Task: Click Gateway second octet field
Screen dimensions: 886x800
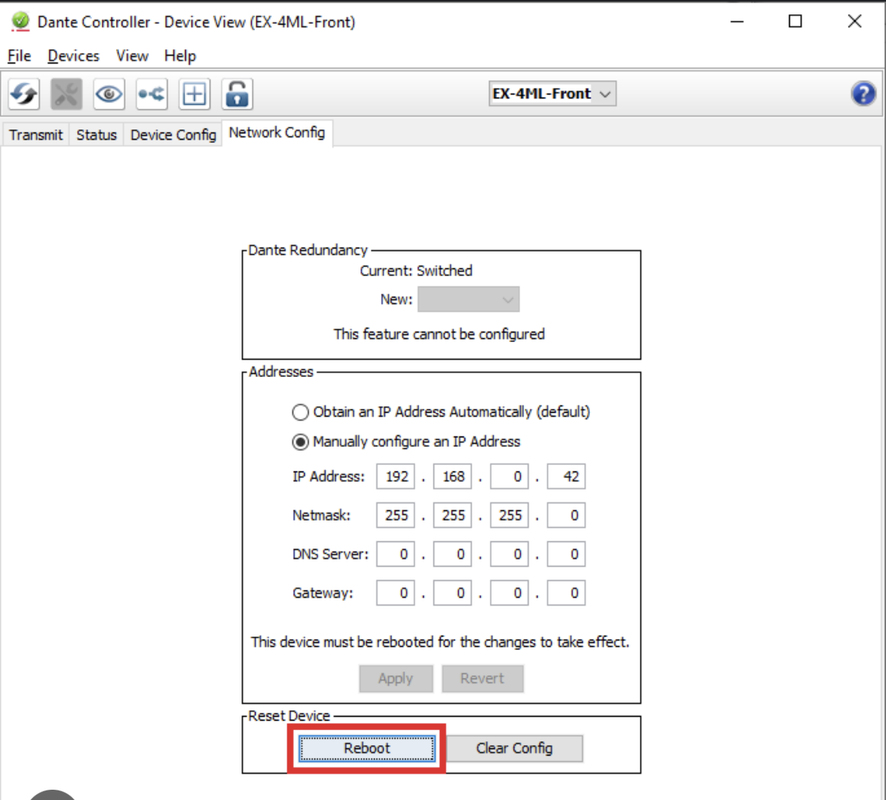Action: click(x=453, y=593)
